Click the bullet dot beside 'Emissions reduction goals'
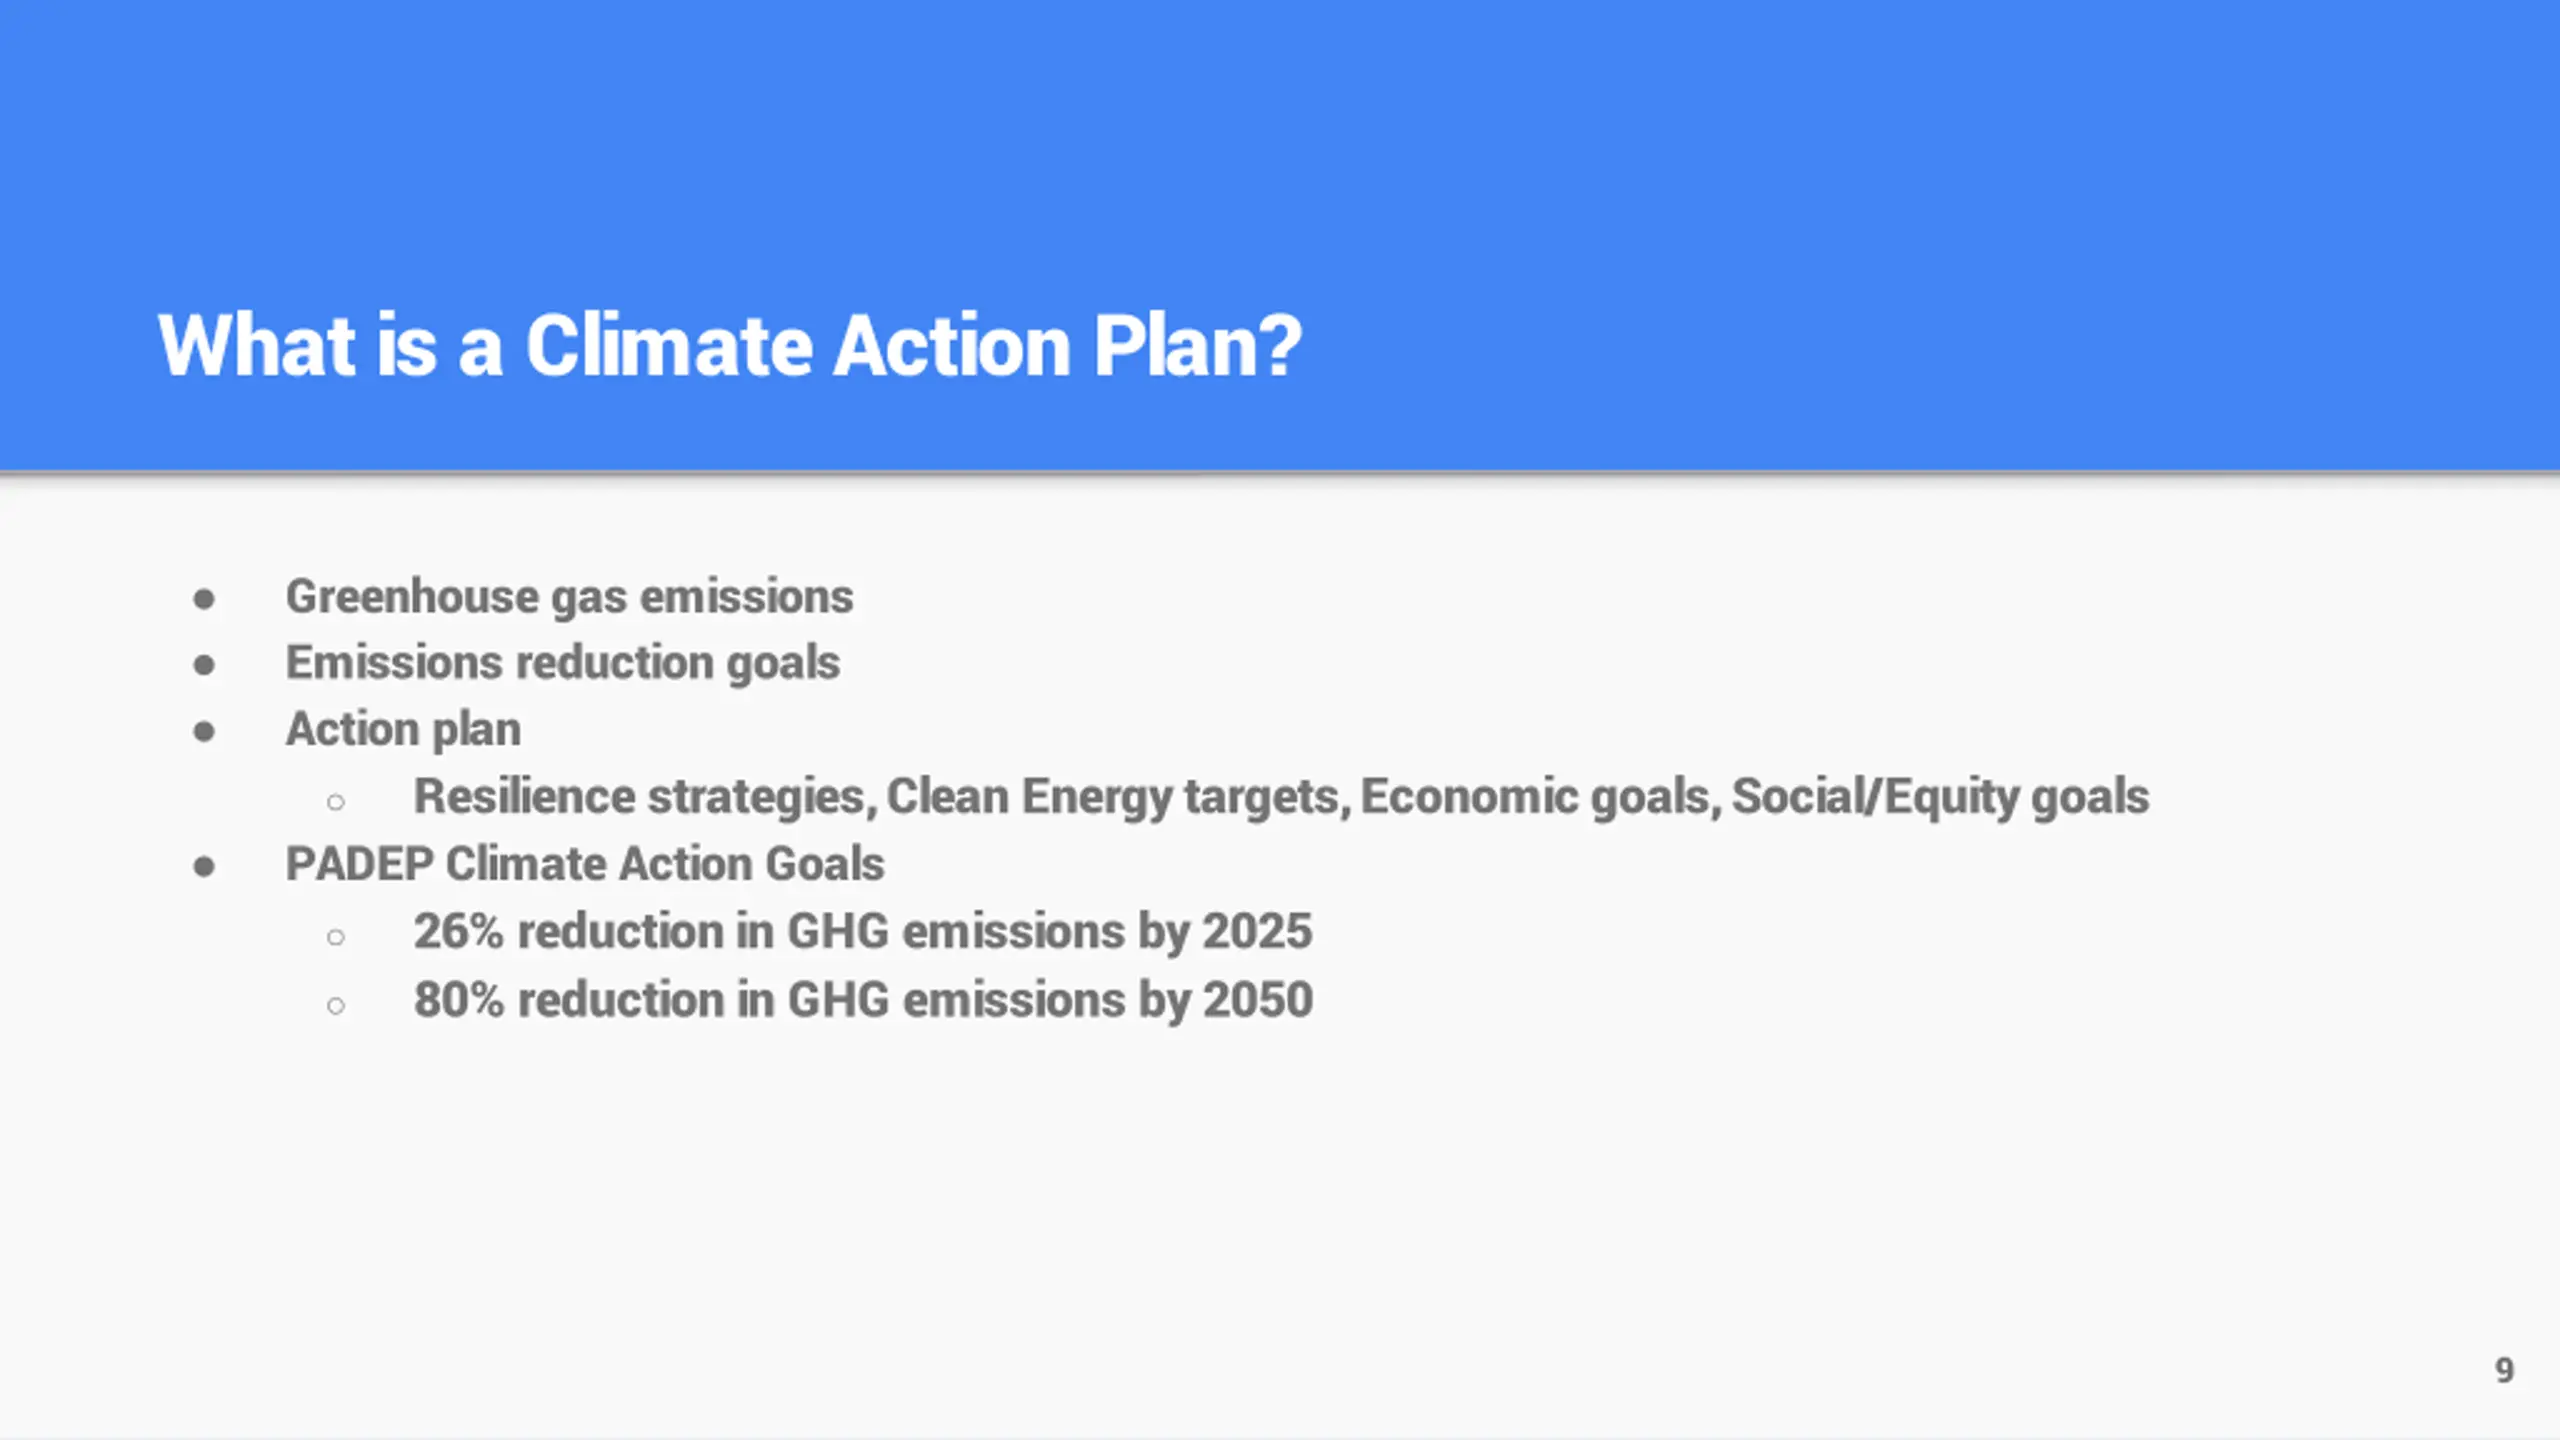Viewport: 2560px width, 1440px height. 204,665
